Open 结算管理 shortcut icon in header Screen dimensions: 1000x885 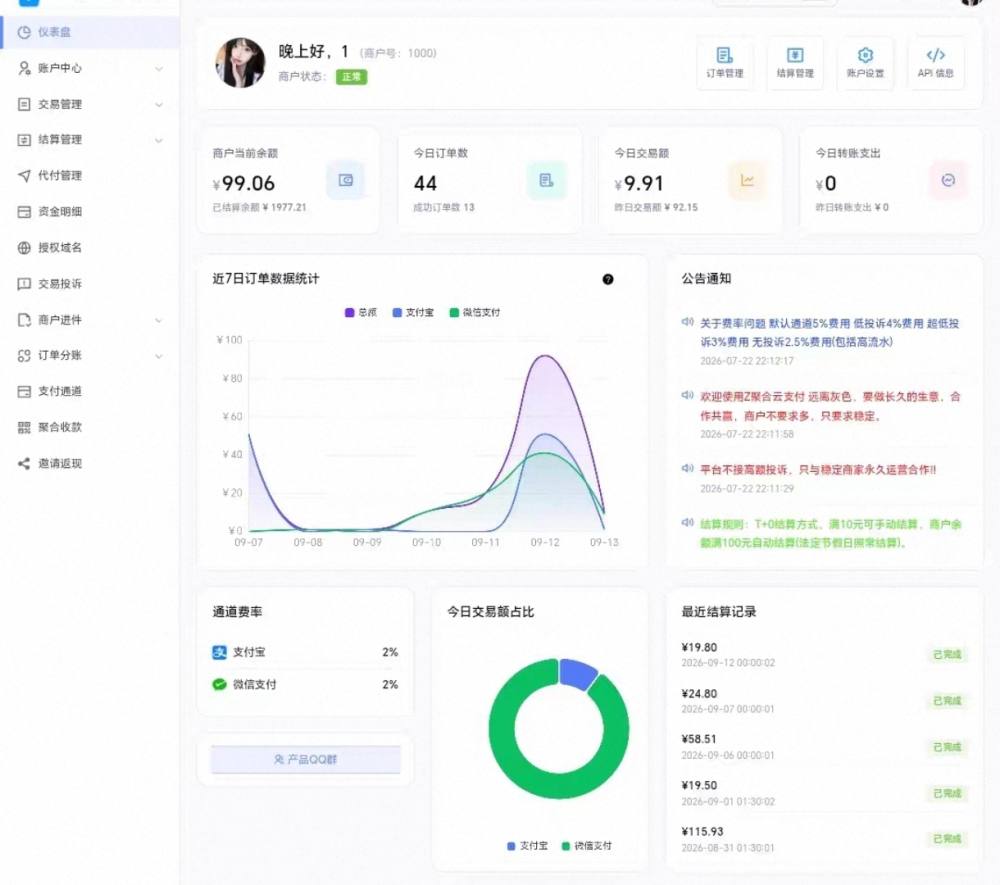coord(795,63)
